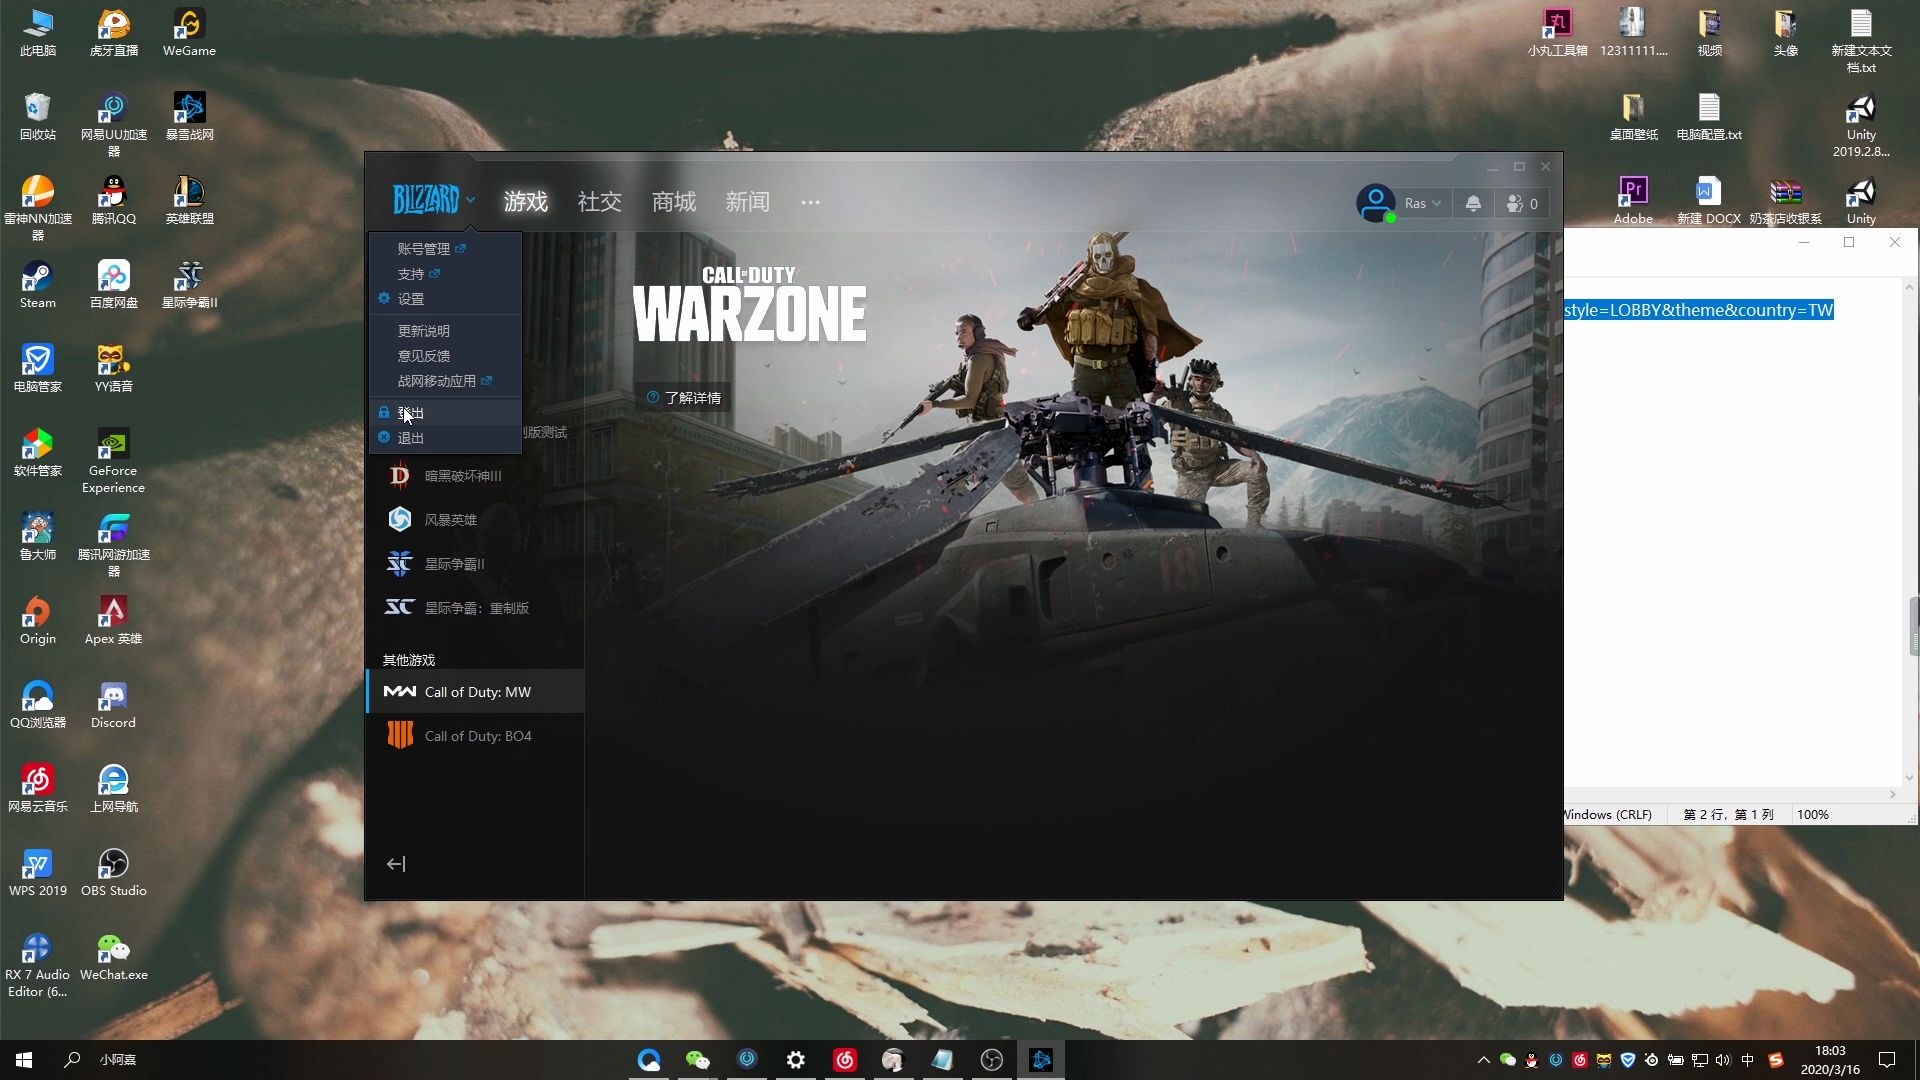This screenshot has height=1080, width=1920.
Task: Open 英雄联盟 desktop icon
Action: click(x=189, y=200)
